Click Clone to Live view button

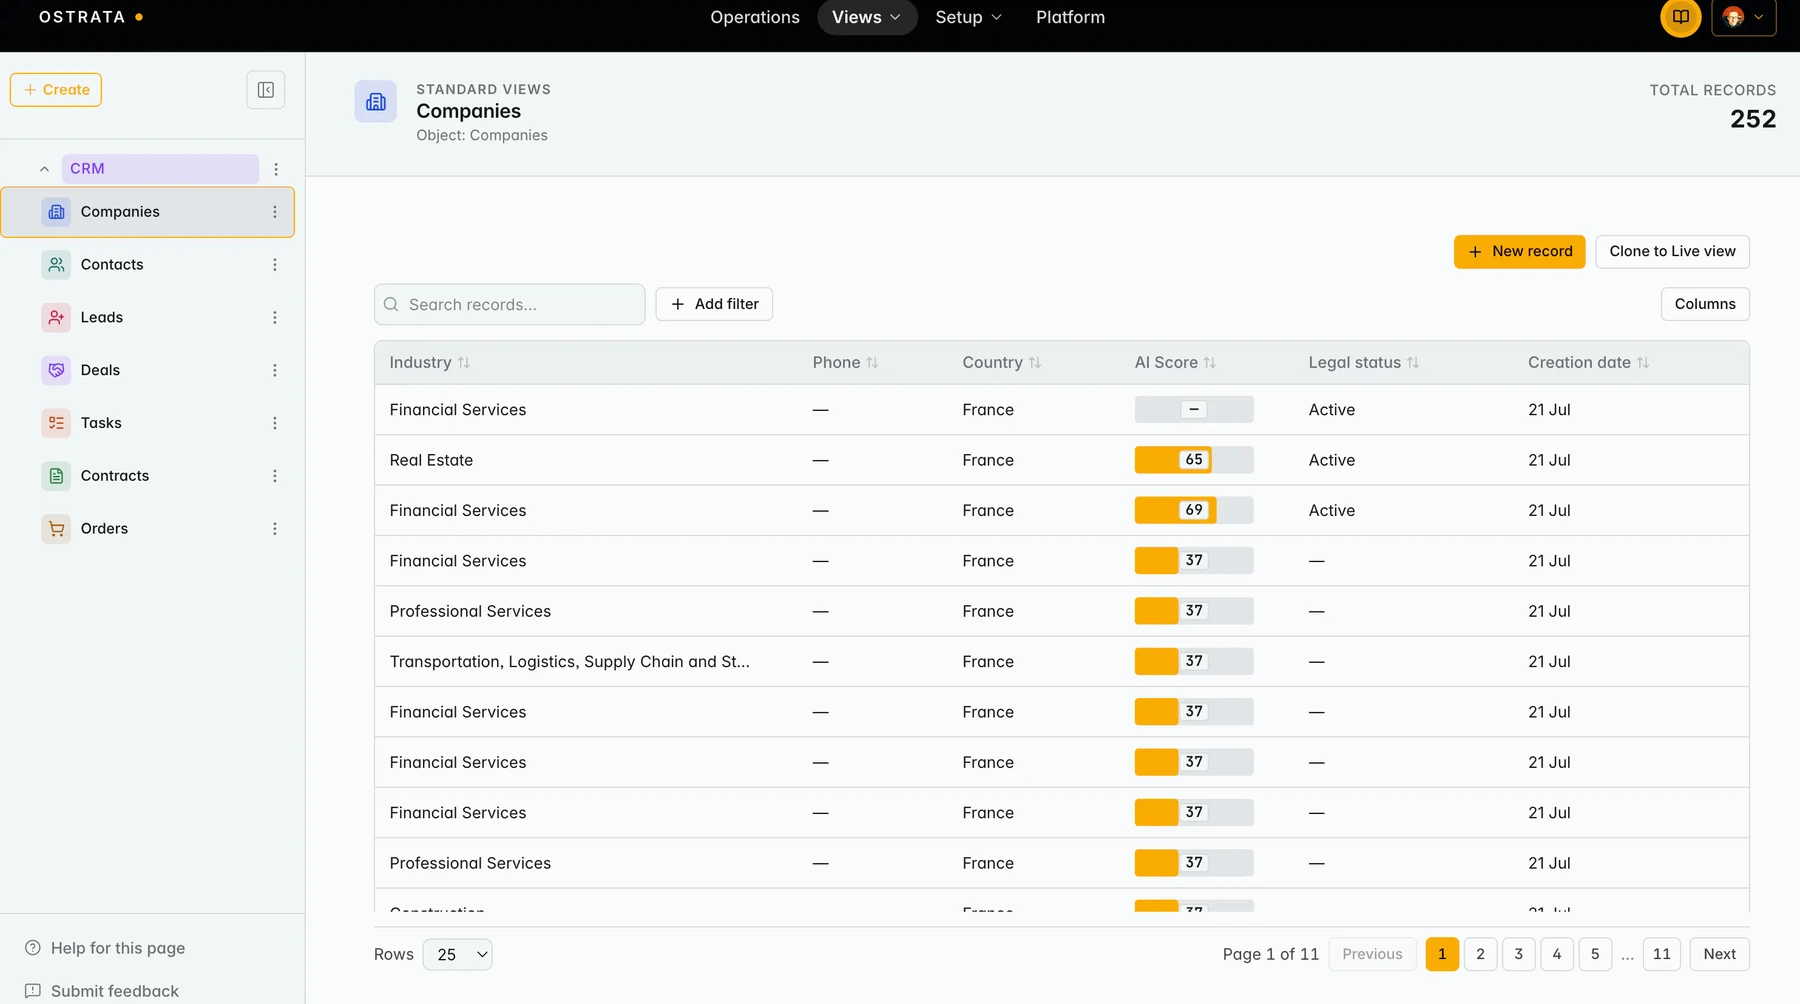(1672, 252)
